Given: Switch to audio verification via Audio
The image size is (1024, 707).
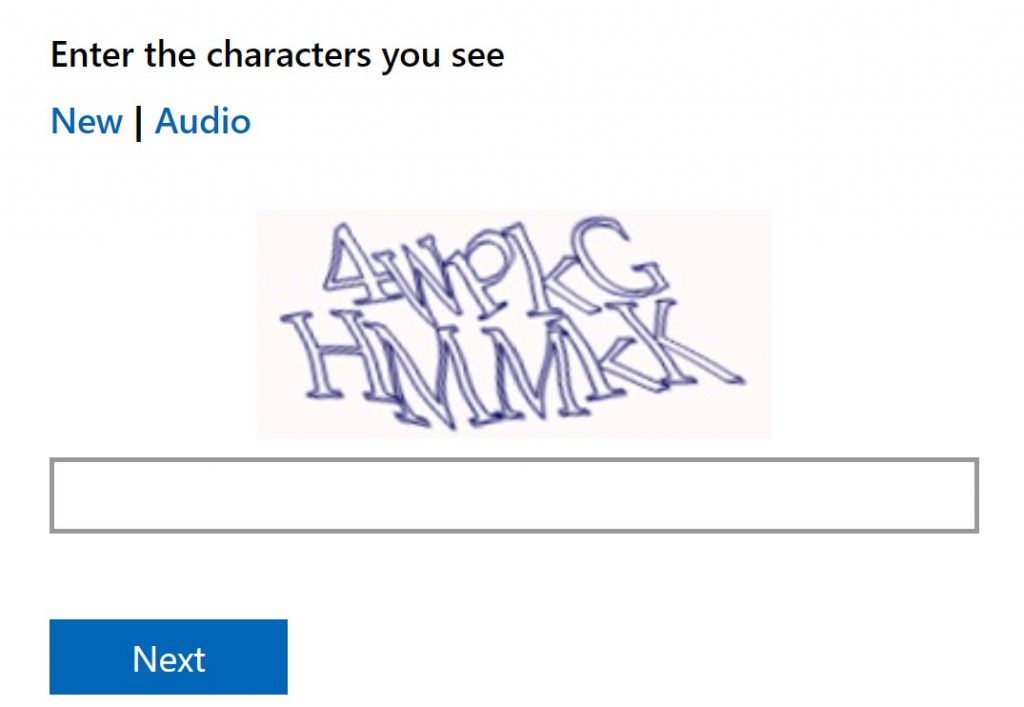Looking at the screenshot, I should (202, 121).
